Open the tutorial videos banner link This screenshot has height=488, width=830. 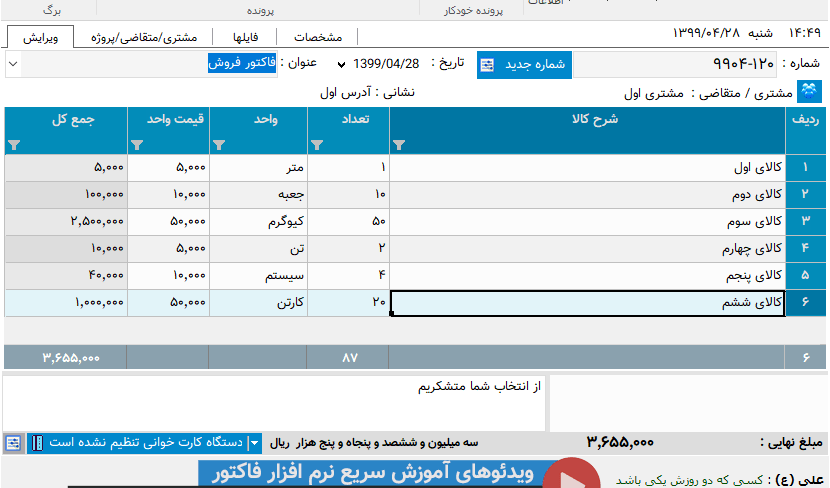(371, 474)
